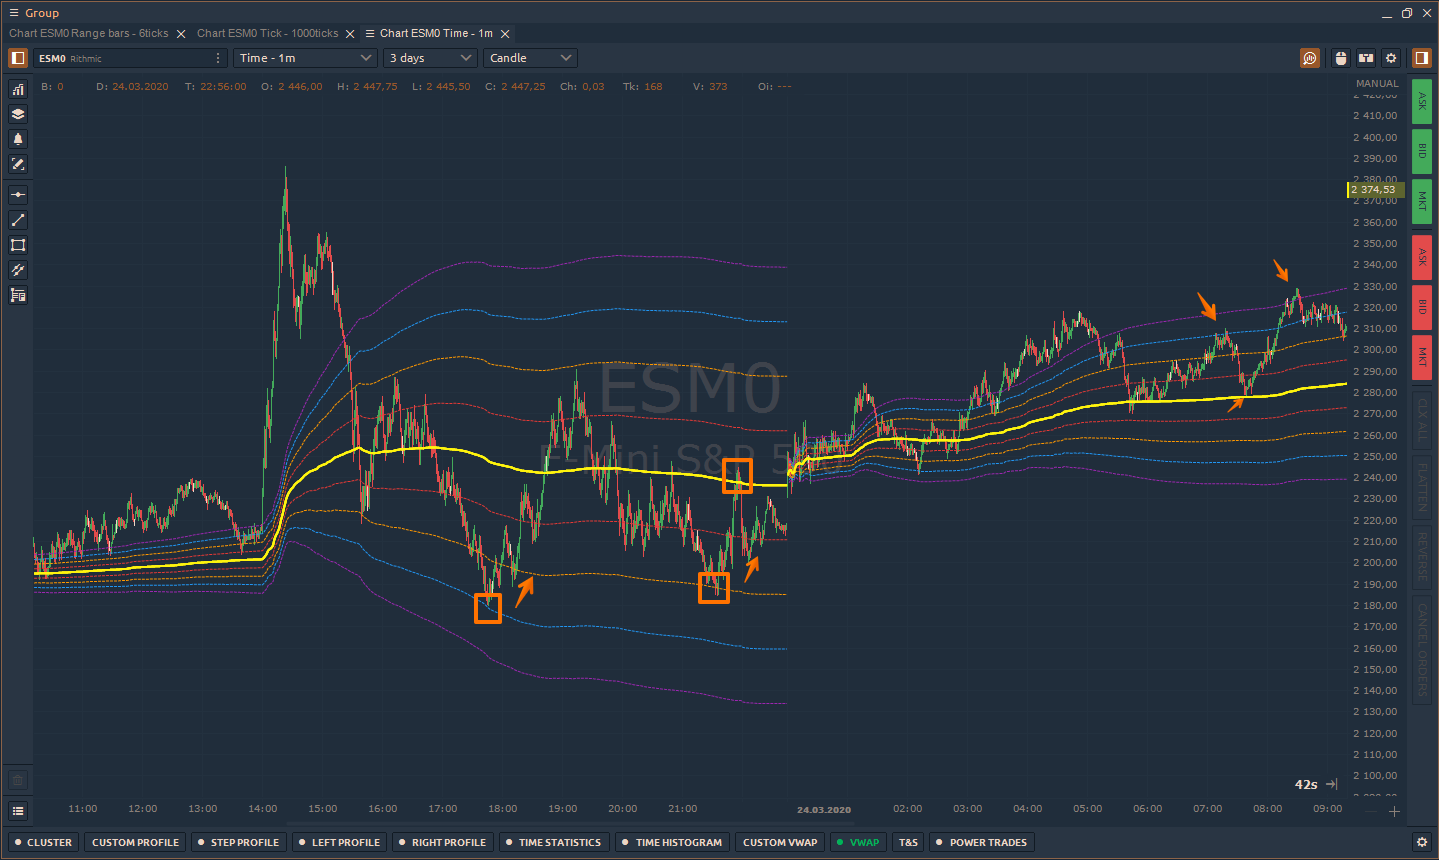Enable the CLUSTER indicator toggle
This screenshot has height=860, width=1439.
pos(42,842)
